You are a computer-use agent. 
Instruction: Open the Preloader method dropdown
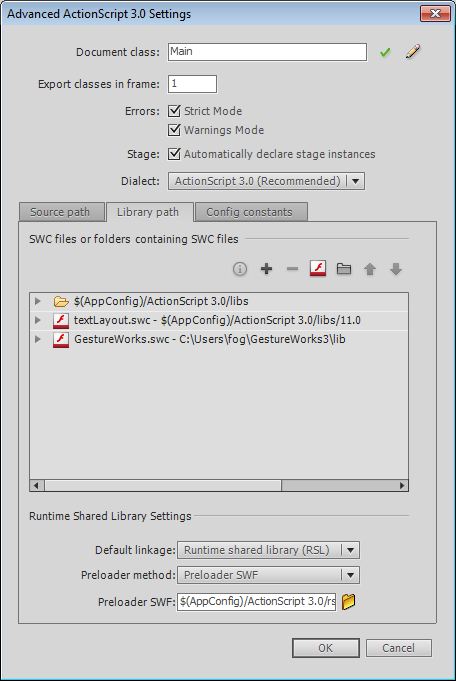[268, 575]
